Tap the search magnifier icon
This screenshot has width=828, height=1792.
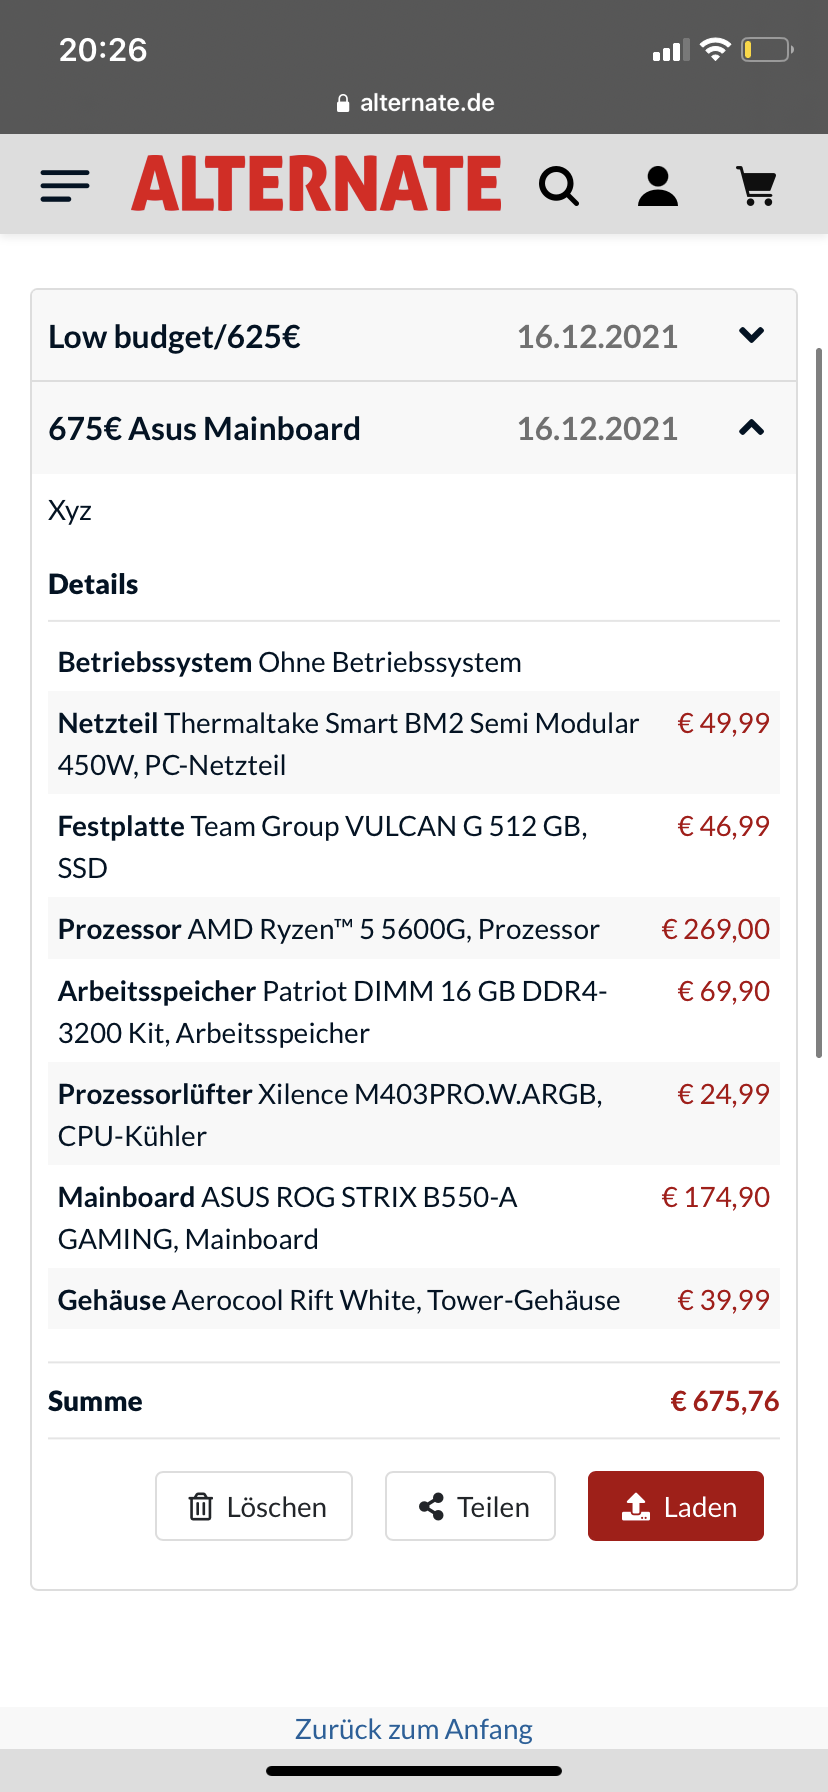click(x=559, y=186)
